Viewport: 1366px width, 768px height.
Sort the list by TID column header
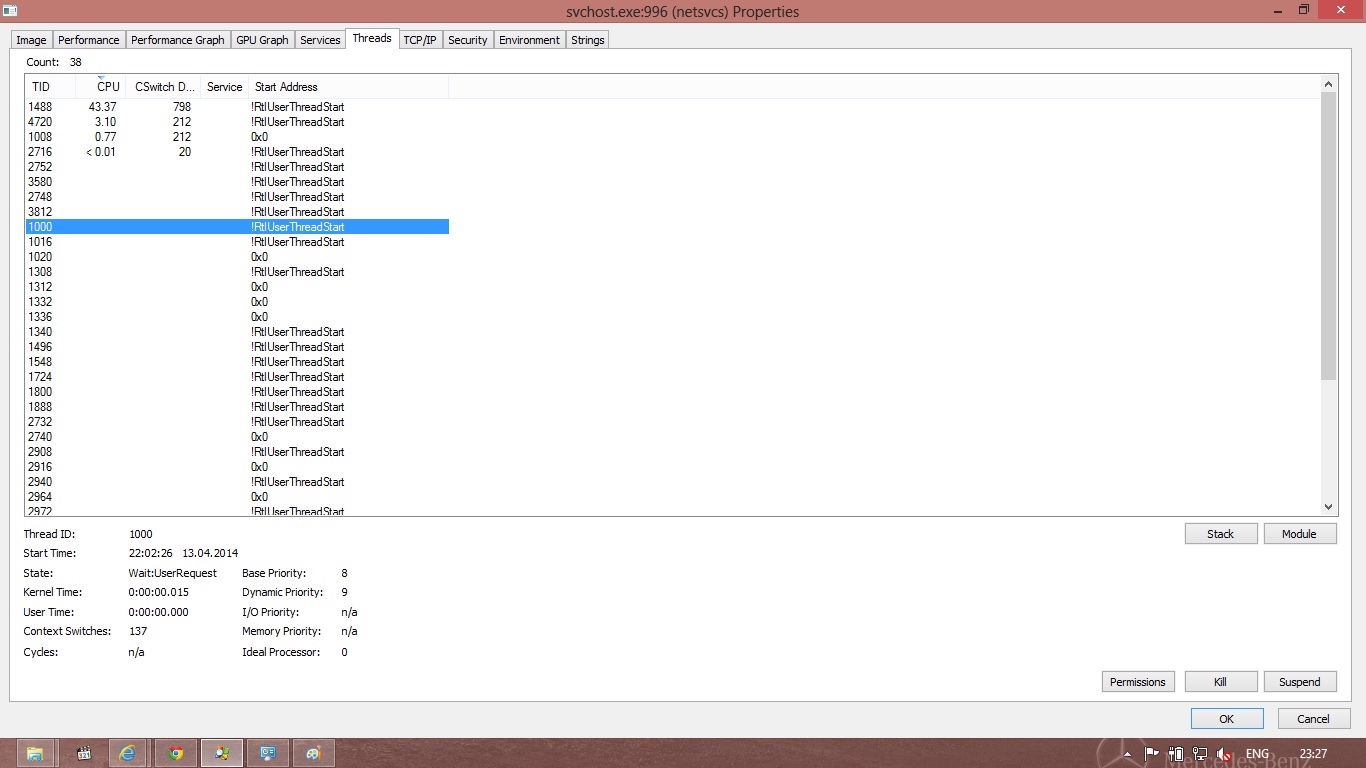[x=41, y=87]
